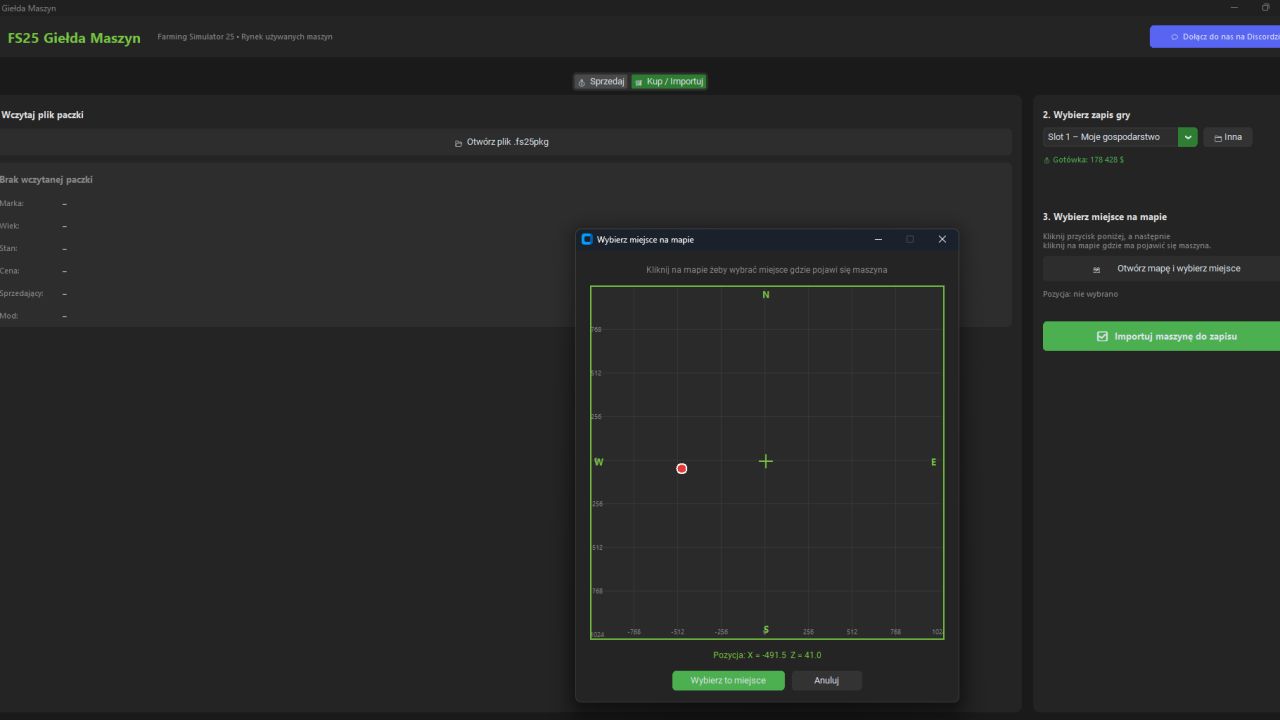The height and width of the screenshot is (720, 1280).
Task: Select the Kup / Importuj tab
Action: [x=669, y=82]
